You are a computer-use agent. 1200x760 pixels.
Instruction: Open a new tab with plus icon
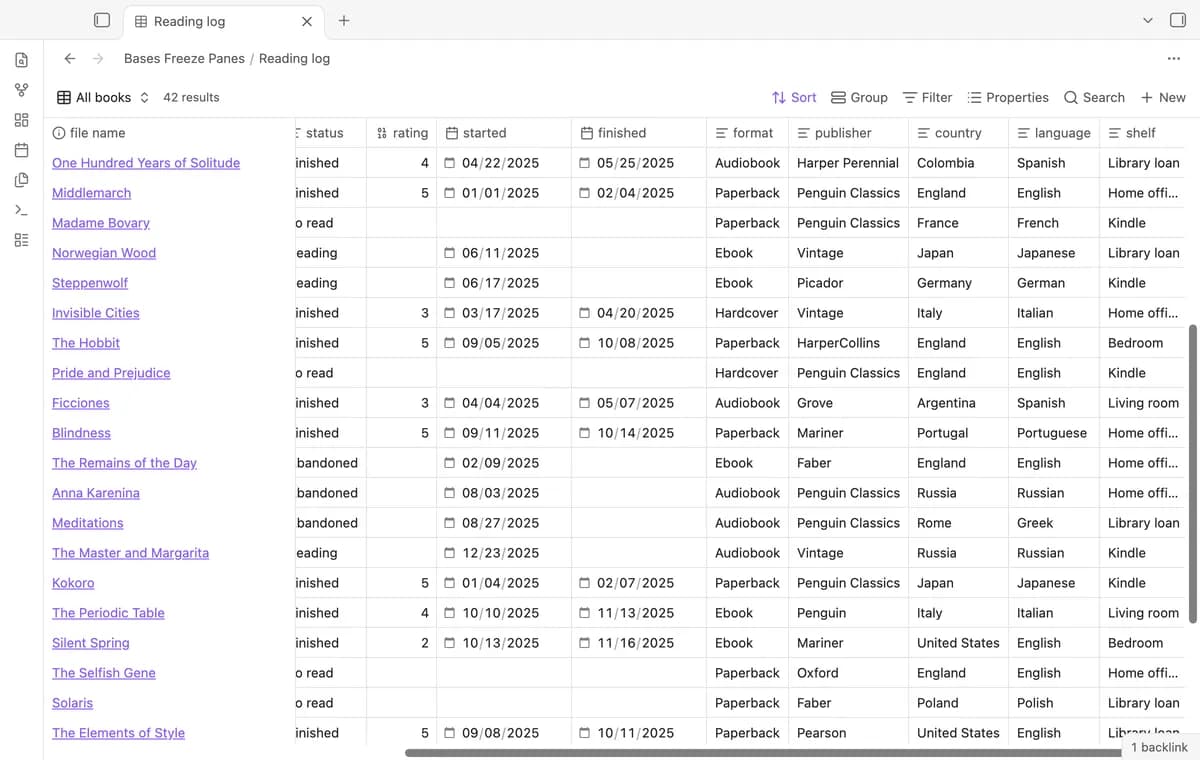point(344,20)
